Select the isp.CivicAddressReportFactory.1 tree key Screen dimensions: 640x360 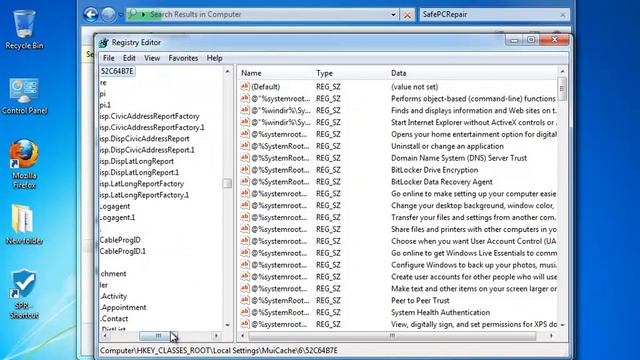(152, 127)
